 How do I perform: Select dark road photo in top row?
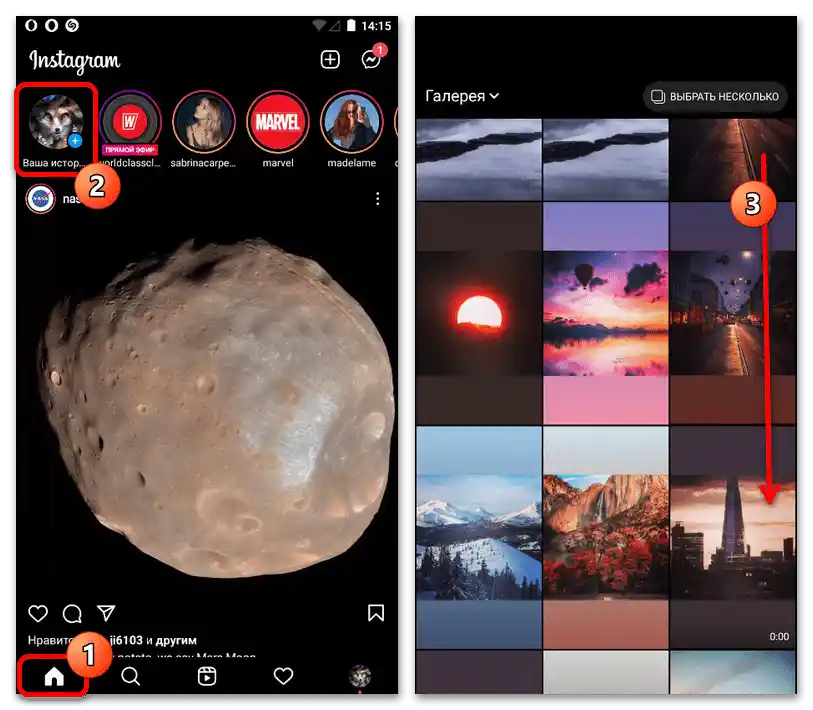pyautogui.click(x=733, y=159)
